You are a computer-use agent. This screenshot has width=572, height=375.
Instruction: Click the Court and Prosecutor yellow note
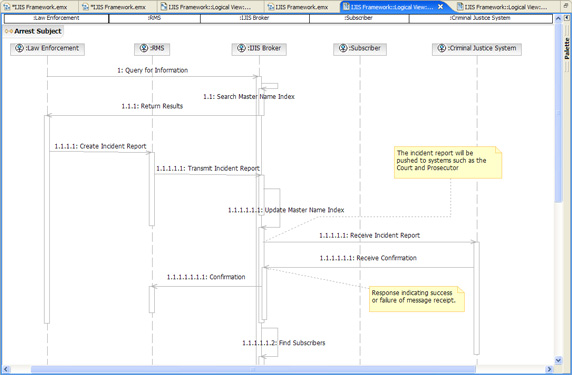point(448,162)
